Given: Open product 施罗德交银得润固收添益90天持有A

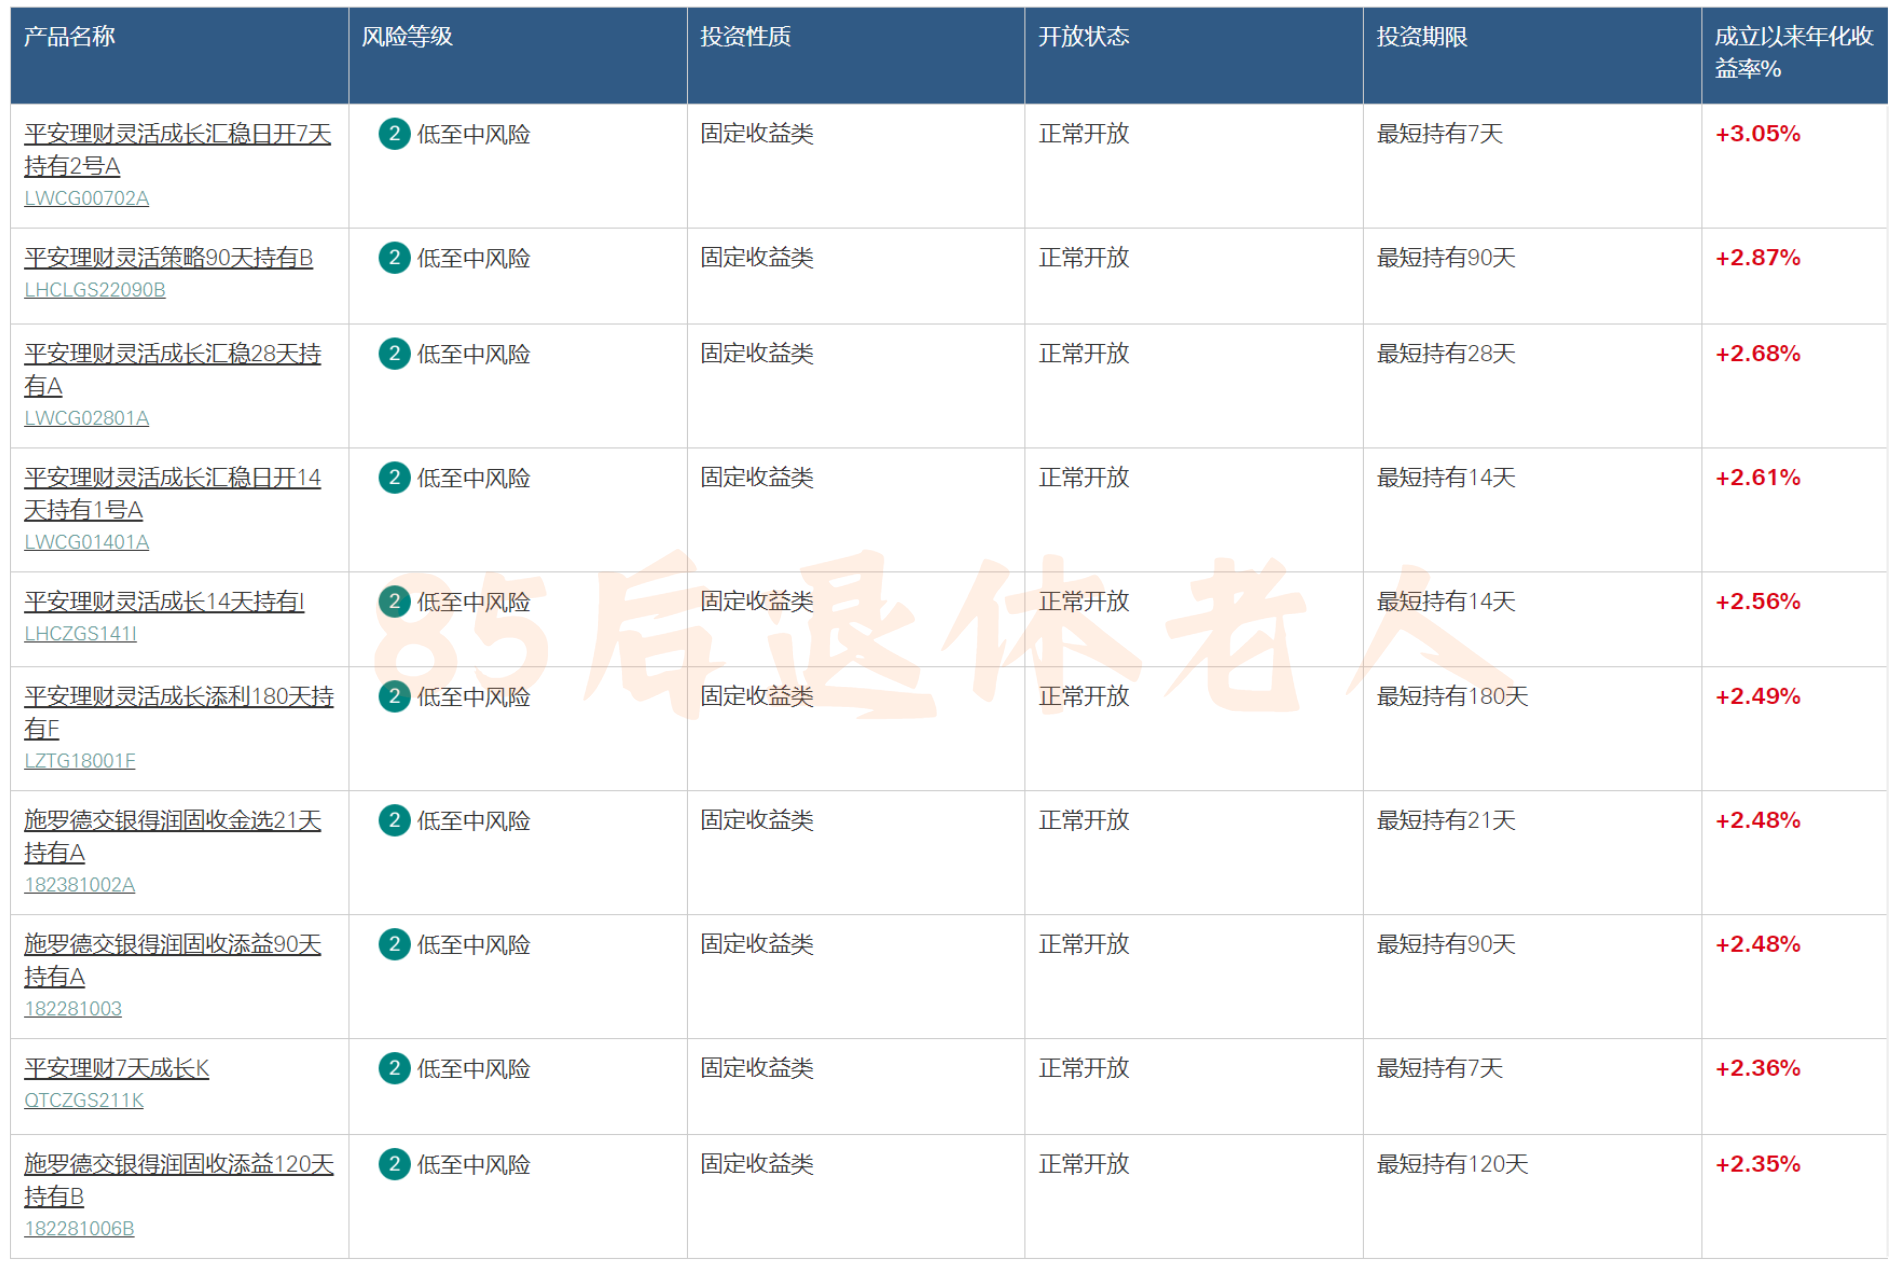Looking at the screenshot, I should 172,961.
